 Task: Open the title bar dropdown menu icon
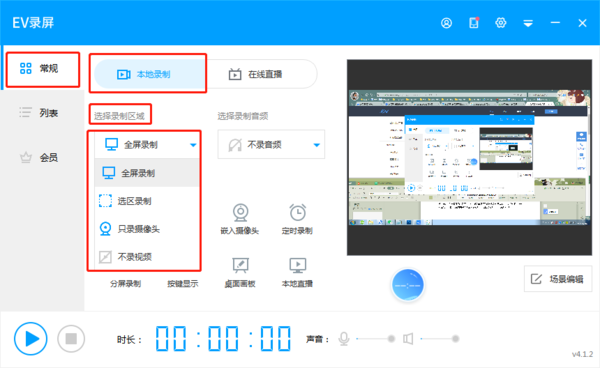click(x=528, y=23)
